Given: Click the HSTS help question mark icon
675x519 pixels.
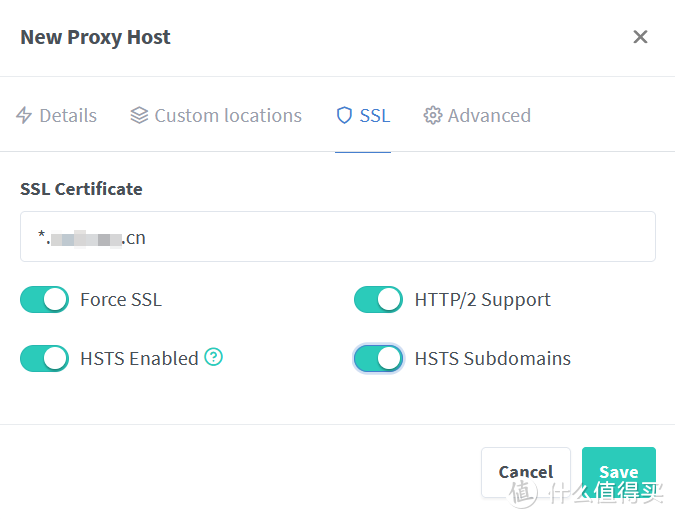Looking at the screenshot, I should (213, 357).
